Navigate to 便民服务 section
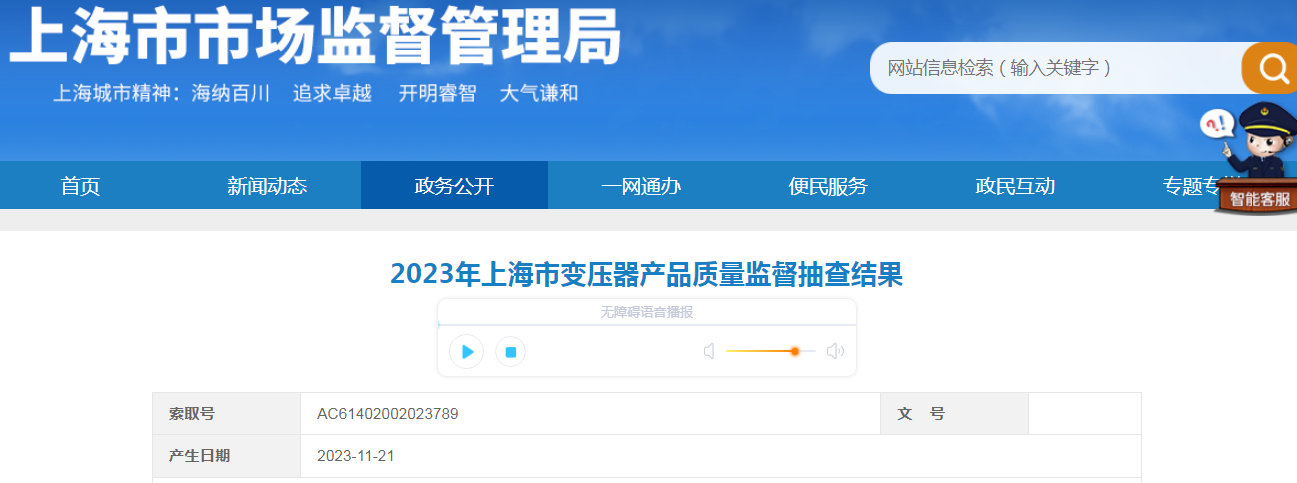The width and height of the screenshot is (1297, 483). coord(828,186)
